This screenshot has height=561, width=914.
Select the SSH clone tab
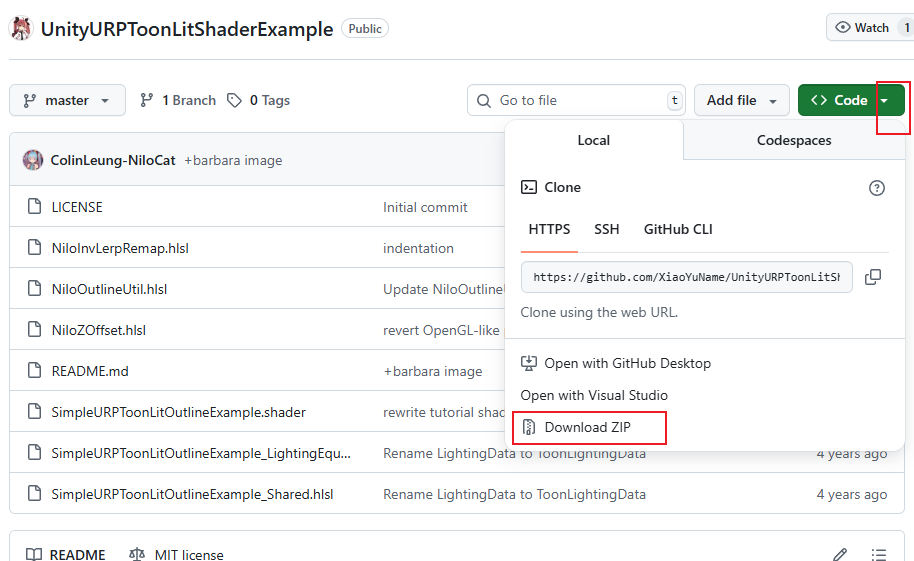pos(607,229)
